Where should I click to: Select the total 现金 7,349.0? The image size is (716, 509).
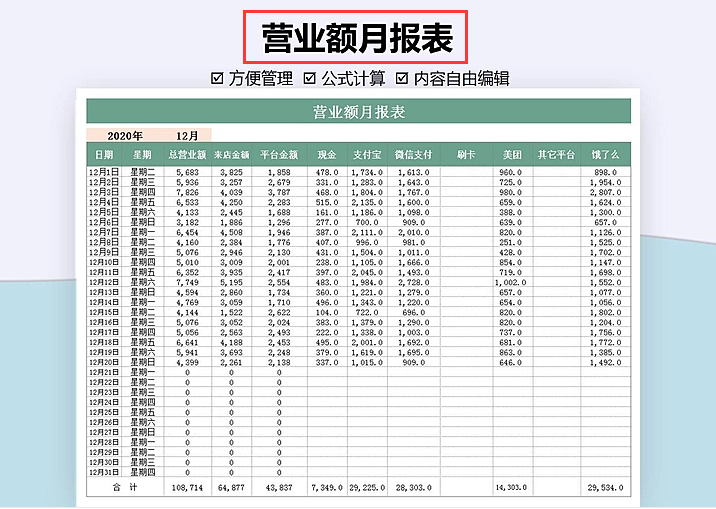327,488
